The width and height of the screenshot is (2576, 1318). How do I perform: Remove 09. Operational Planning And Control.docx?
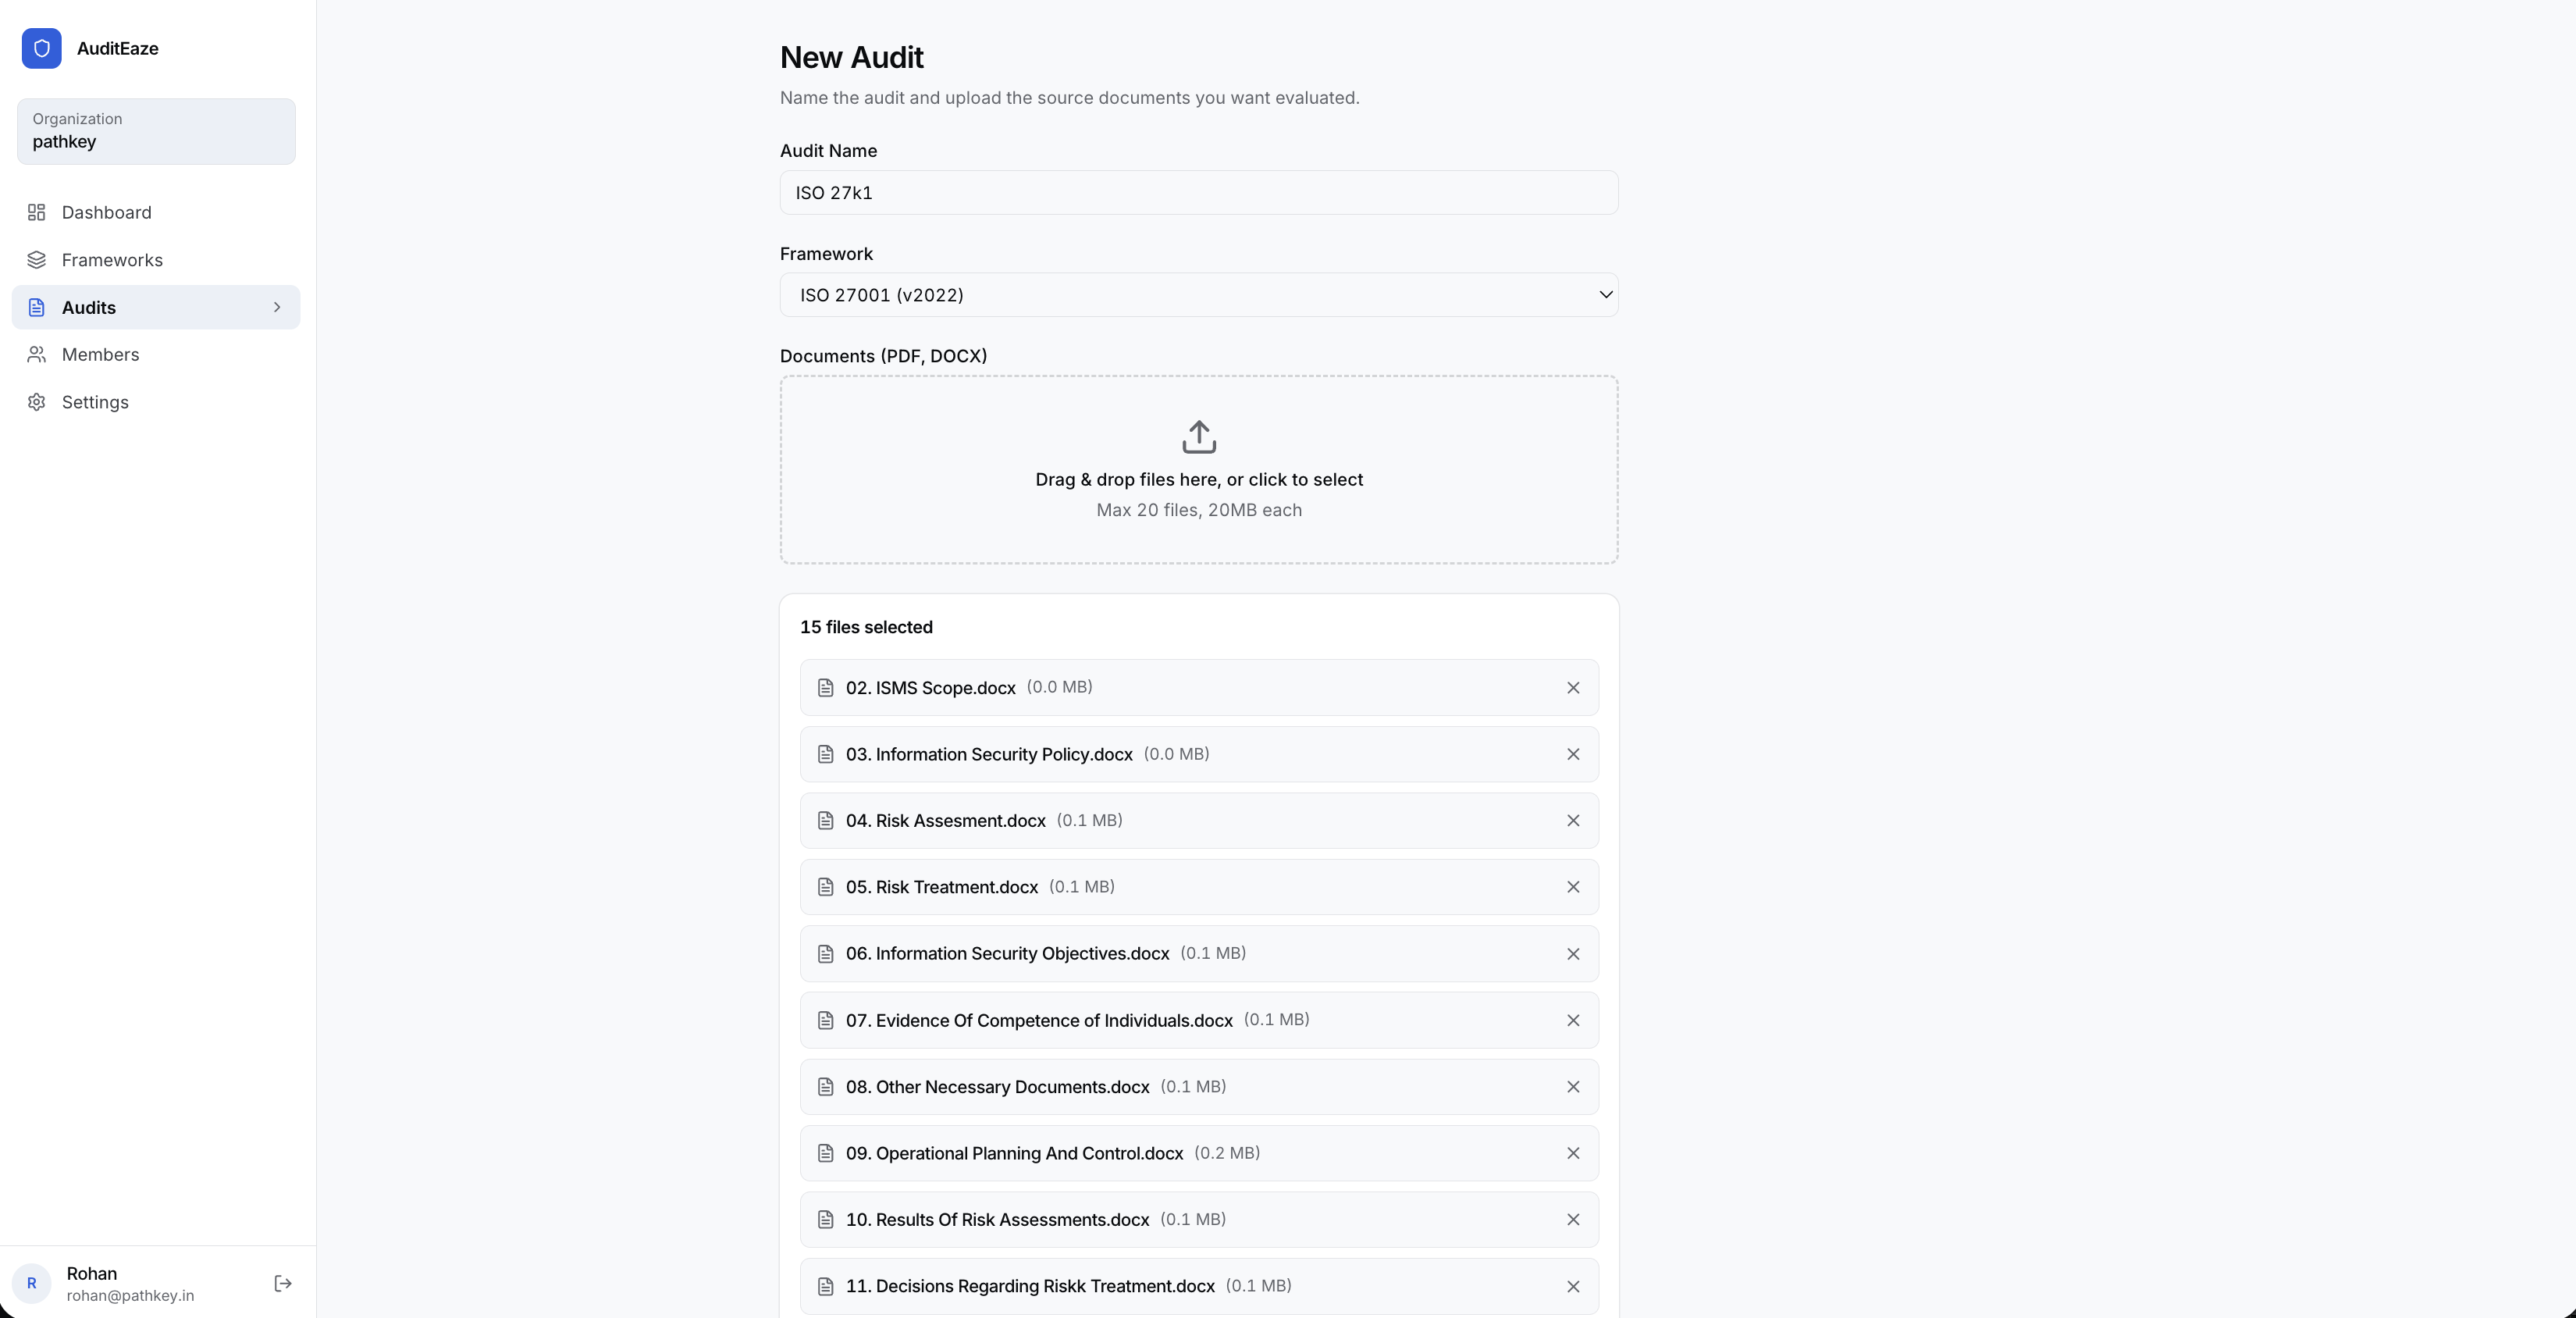(1573, 1153)
